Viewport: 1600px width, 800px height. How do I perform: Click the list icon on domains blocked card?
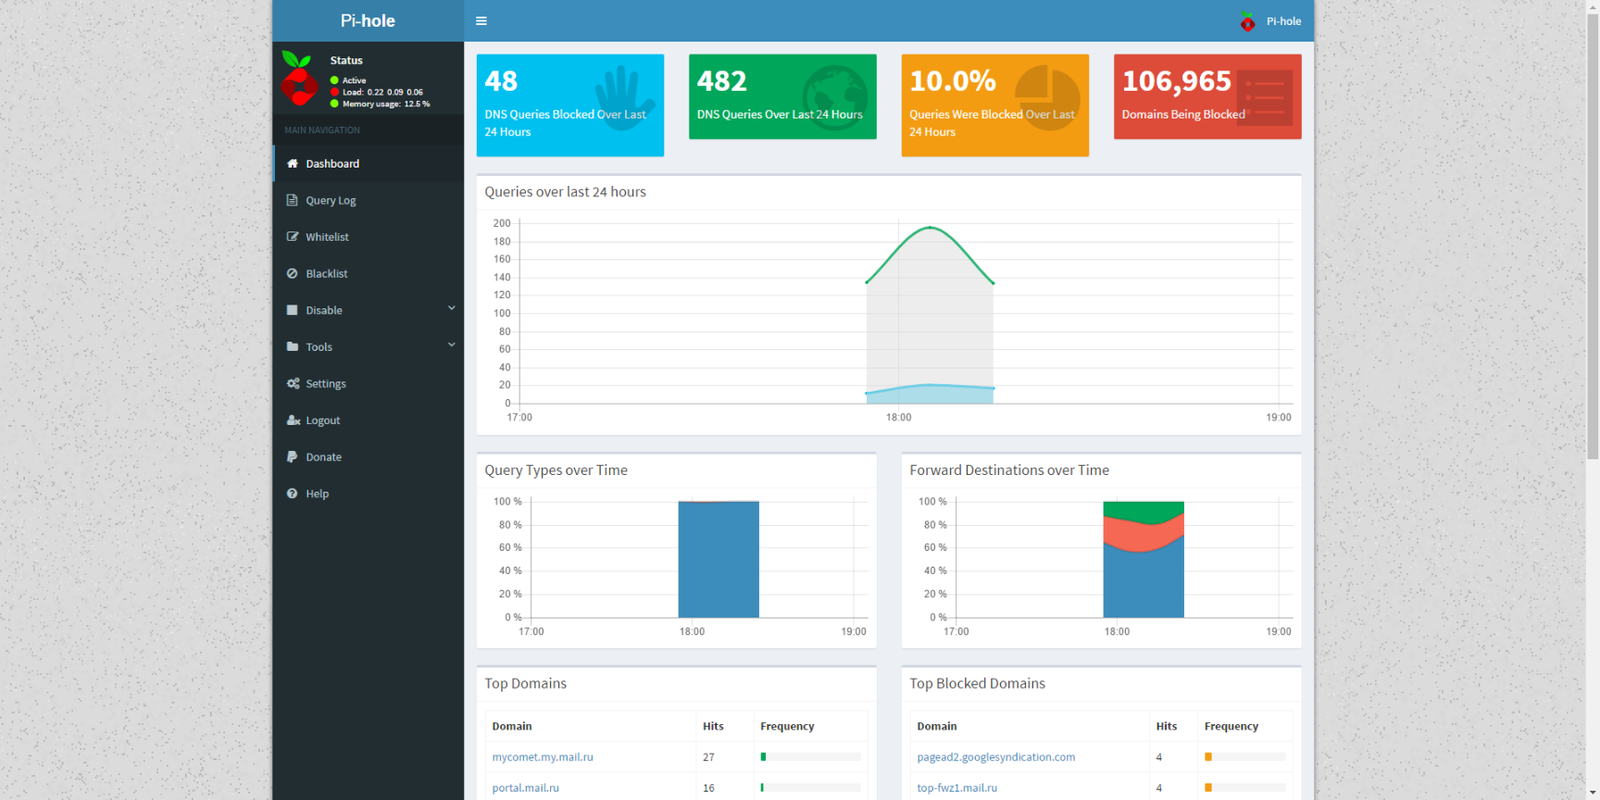click(1265, 97)
